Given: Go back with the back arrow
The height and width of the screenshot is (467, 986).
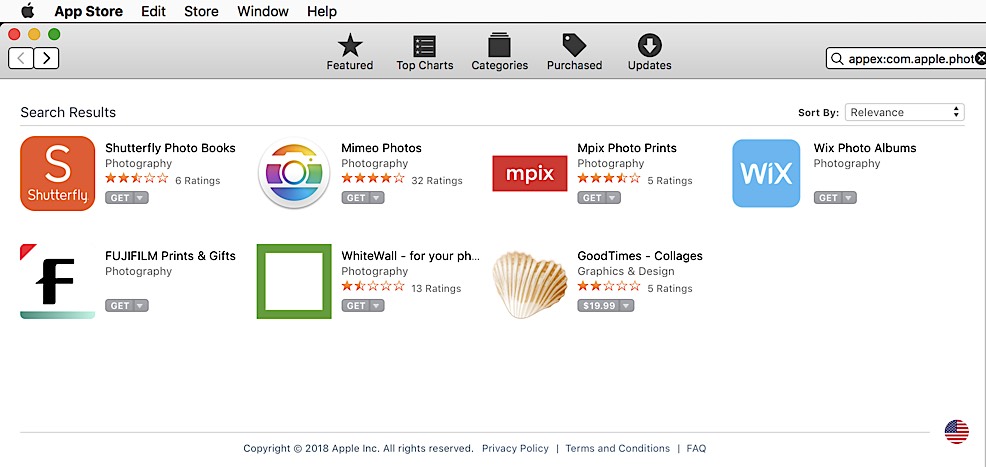Looking at the screenshot, I should click(x=21, y=58).
